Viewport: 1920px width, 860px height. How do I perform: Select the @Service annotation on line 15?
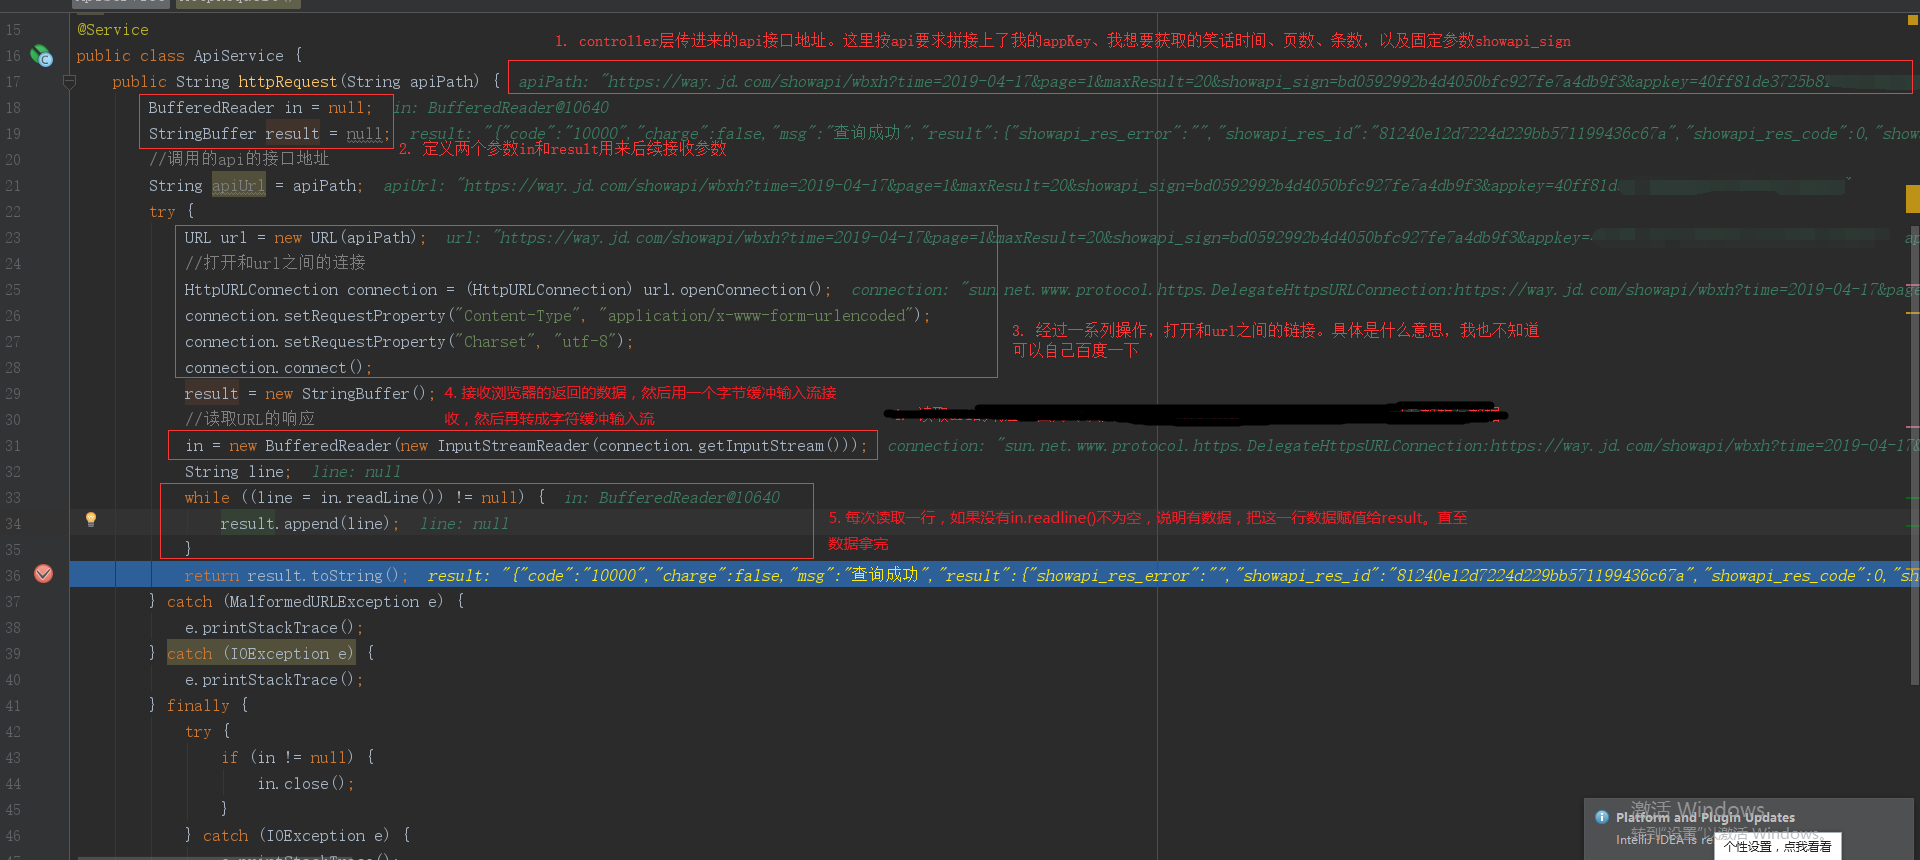click(113, 30)
